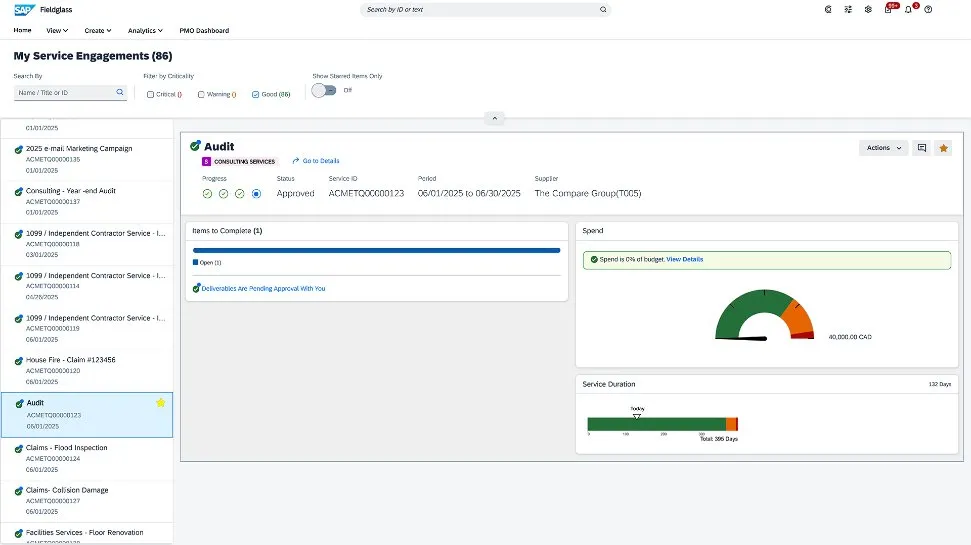Toggle the Show Starred Items Only switch
The width and height of the screenshot is (971, 545).
click(x=324, y=90)
